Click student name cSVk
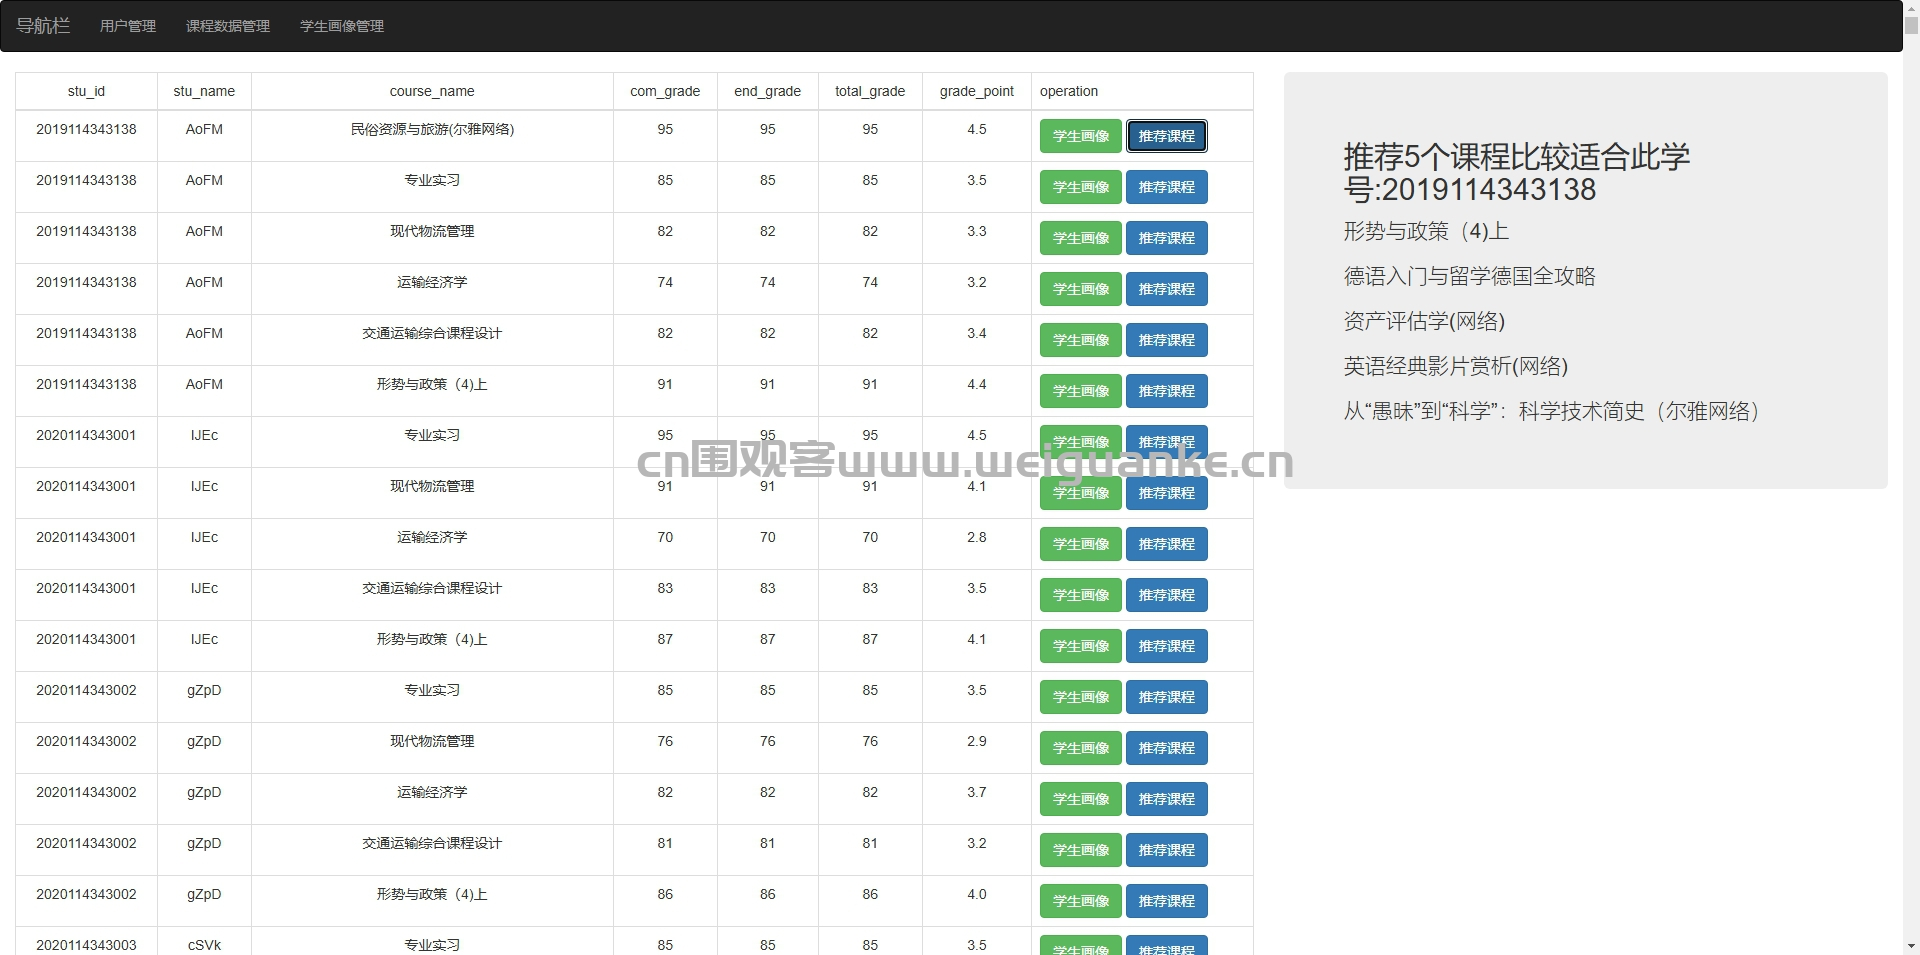Screen dimensions: 1920x955 click(x=204, y=945)
